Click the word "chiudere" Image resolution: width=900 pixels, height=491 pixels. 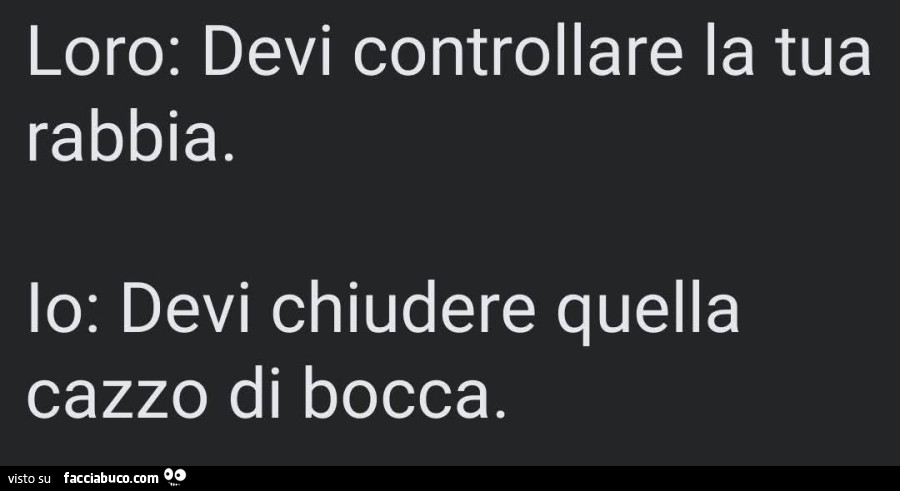403,309
